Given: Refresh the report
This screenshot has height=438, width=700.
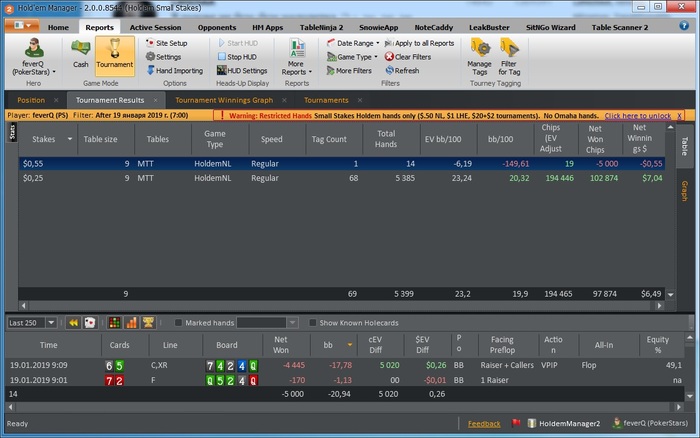Looking at the screenshot, I should coord(402,71).
